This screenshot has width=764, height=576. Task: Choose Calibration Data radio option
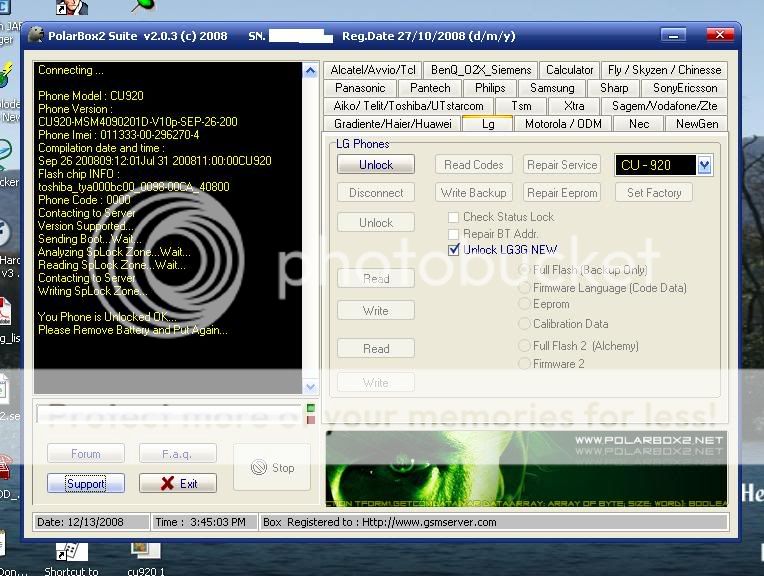[x=524, y=324]
